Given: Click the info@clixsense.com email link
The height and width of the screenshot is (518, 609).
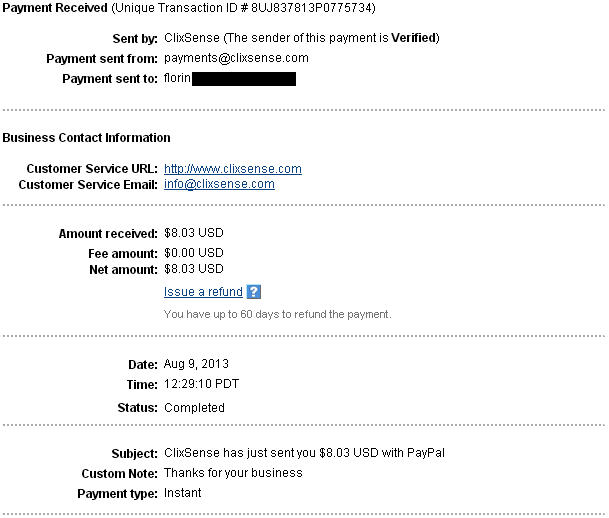Looking at the screenshot, I should [x=219, y=184].
